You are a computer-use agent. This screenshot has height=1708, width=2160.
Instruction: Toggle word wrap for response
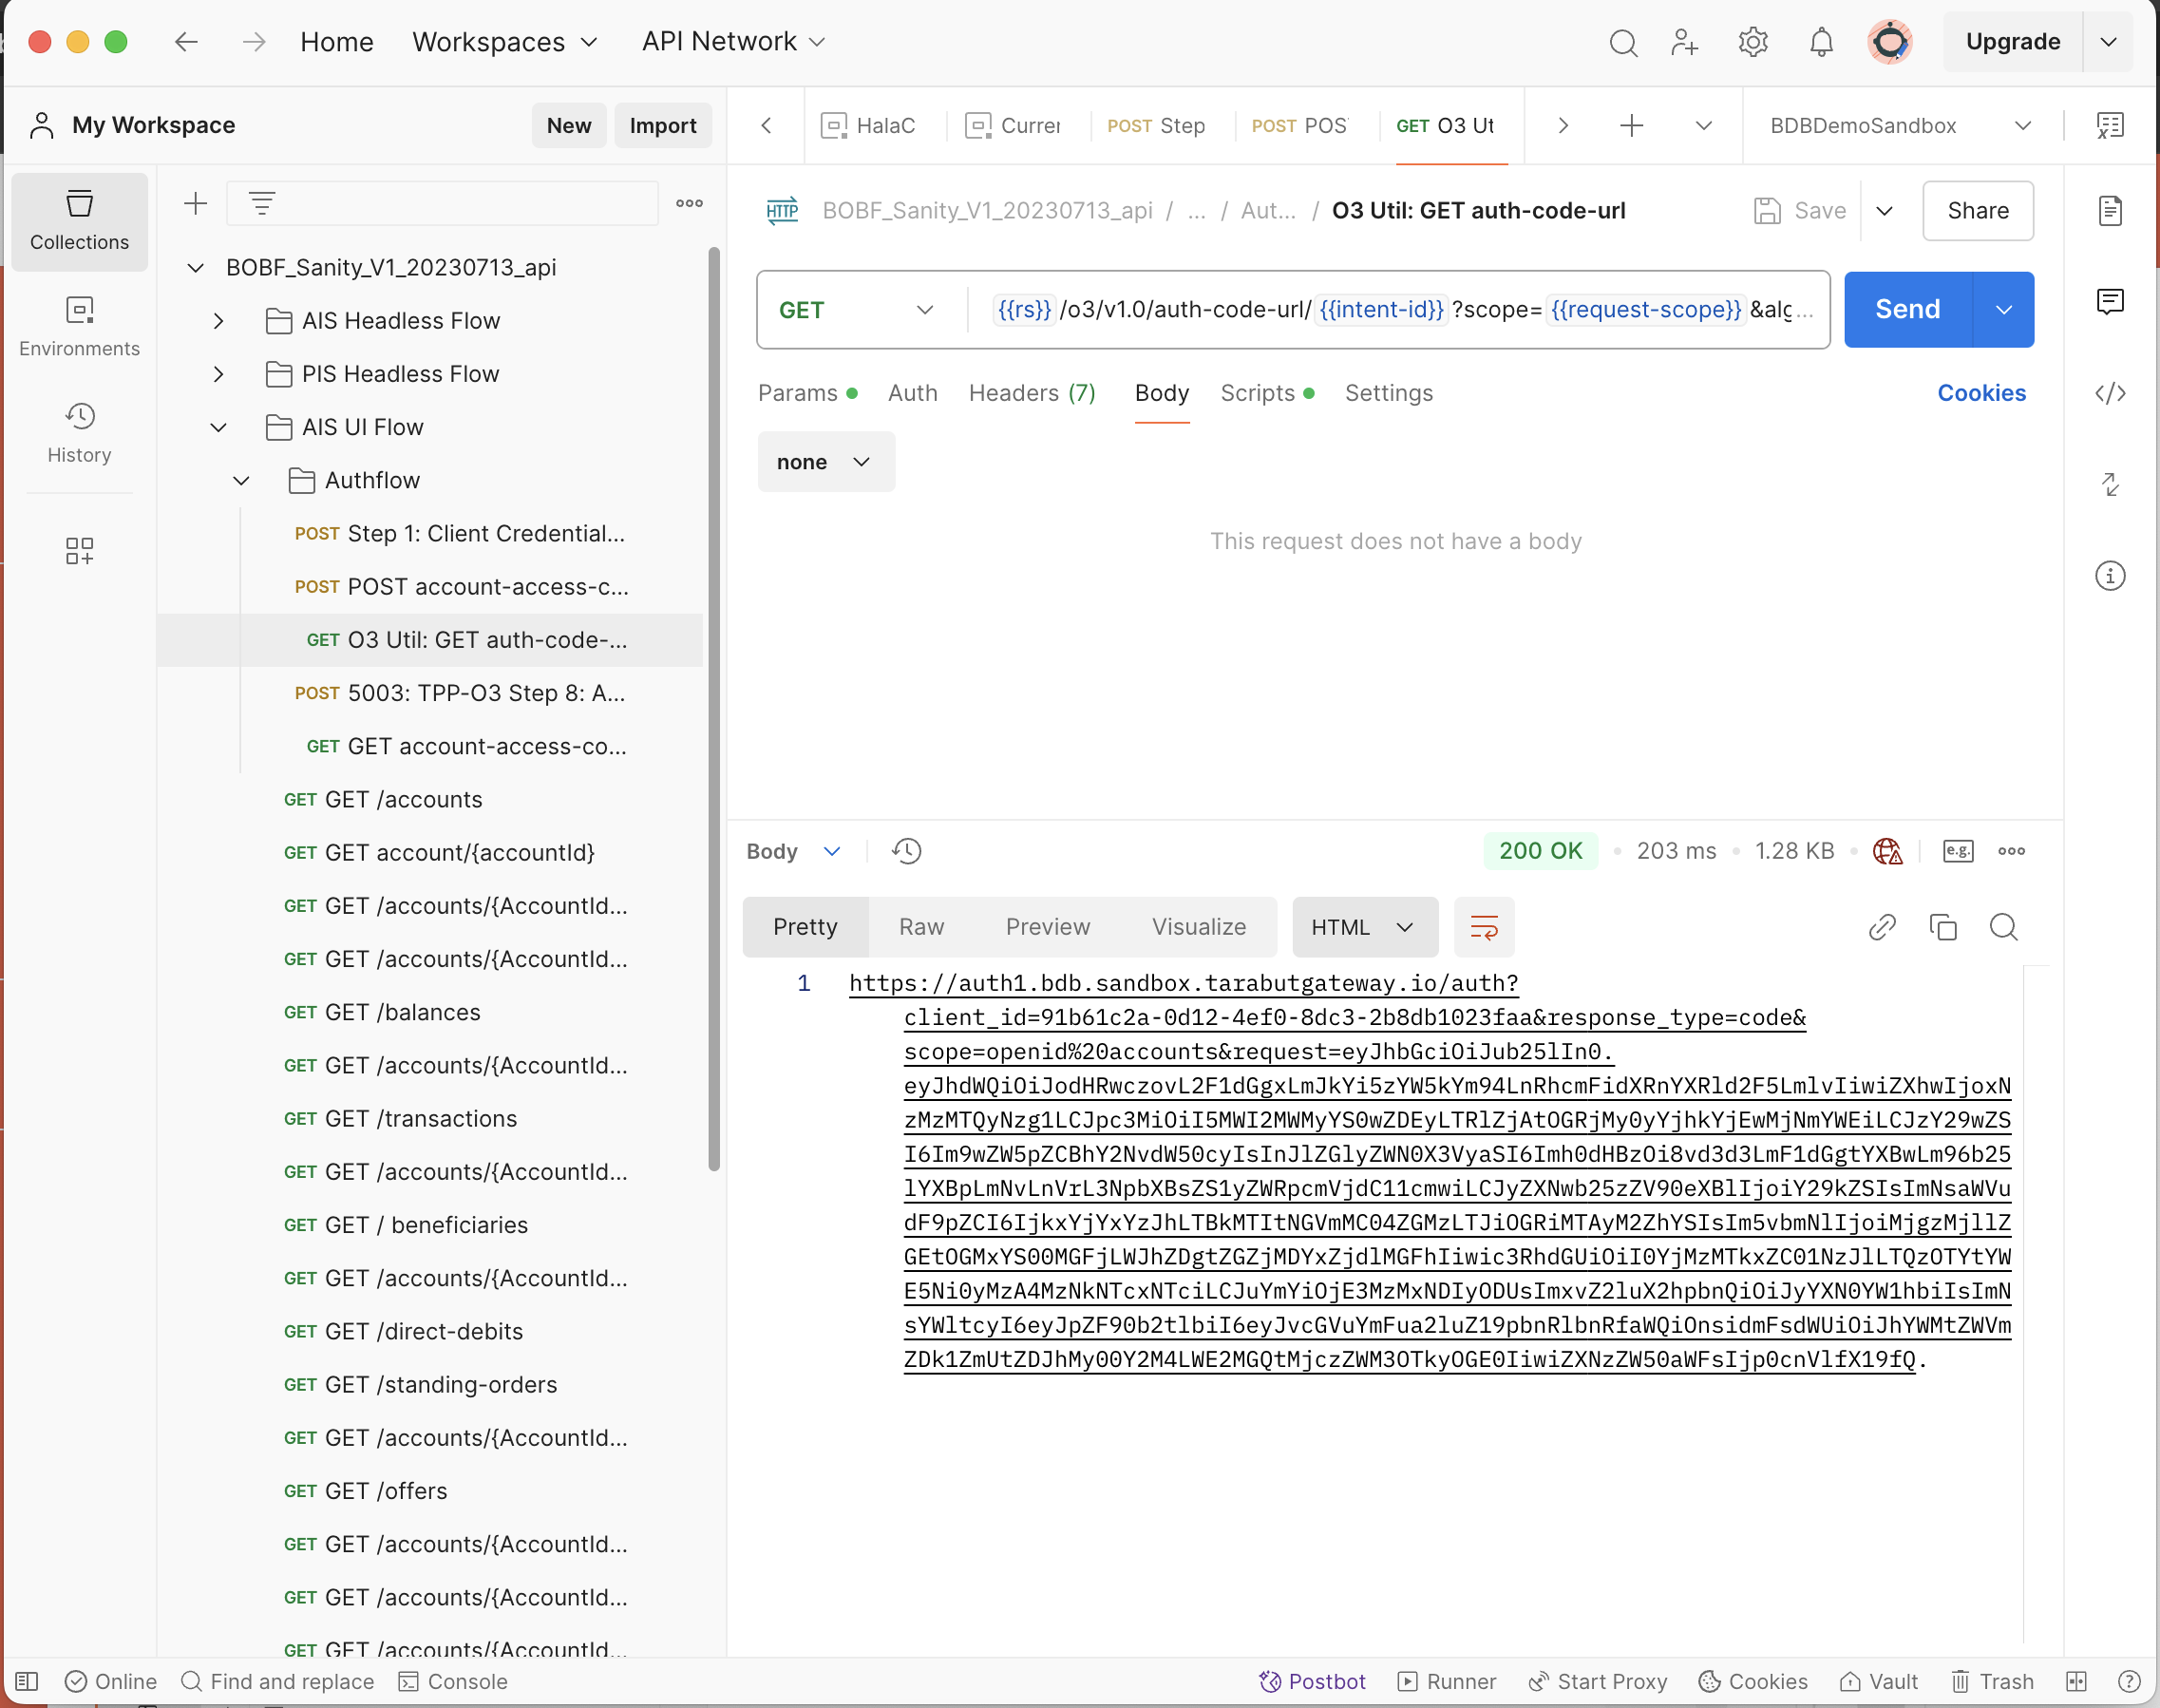tap(1484, 927)
